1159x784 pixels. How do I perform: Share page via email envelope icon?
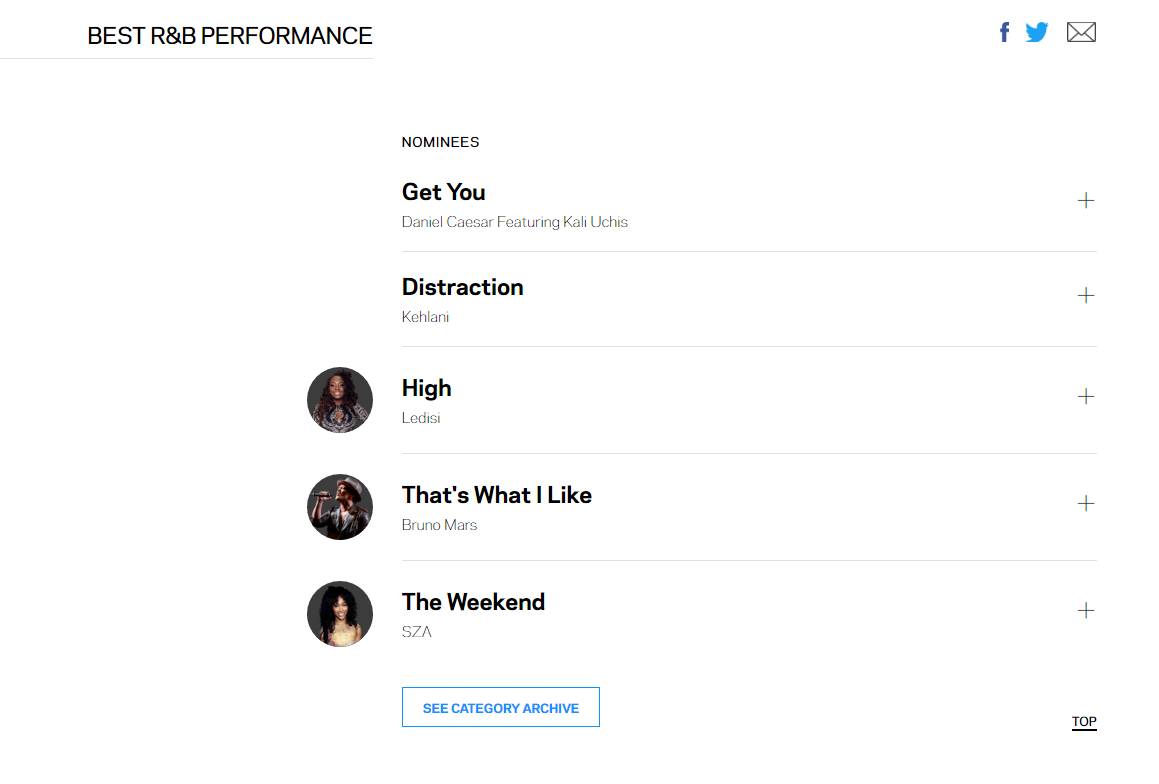[x=1081, y=33]
